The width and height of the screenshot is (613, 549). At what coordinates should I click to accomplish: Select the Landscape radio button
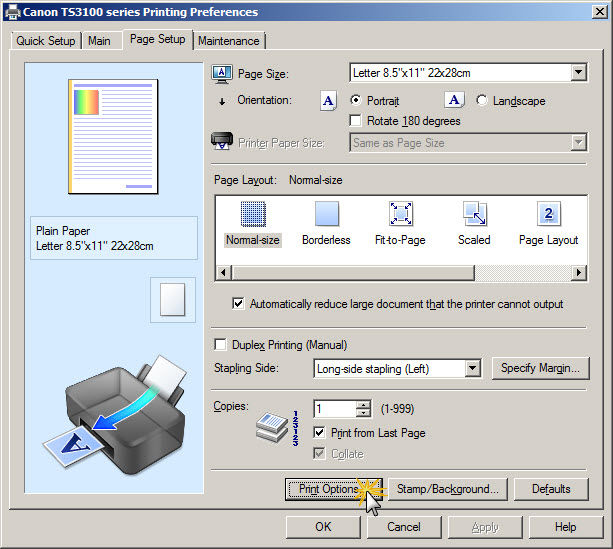483,101
